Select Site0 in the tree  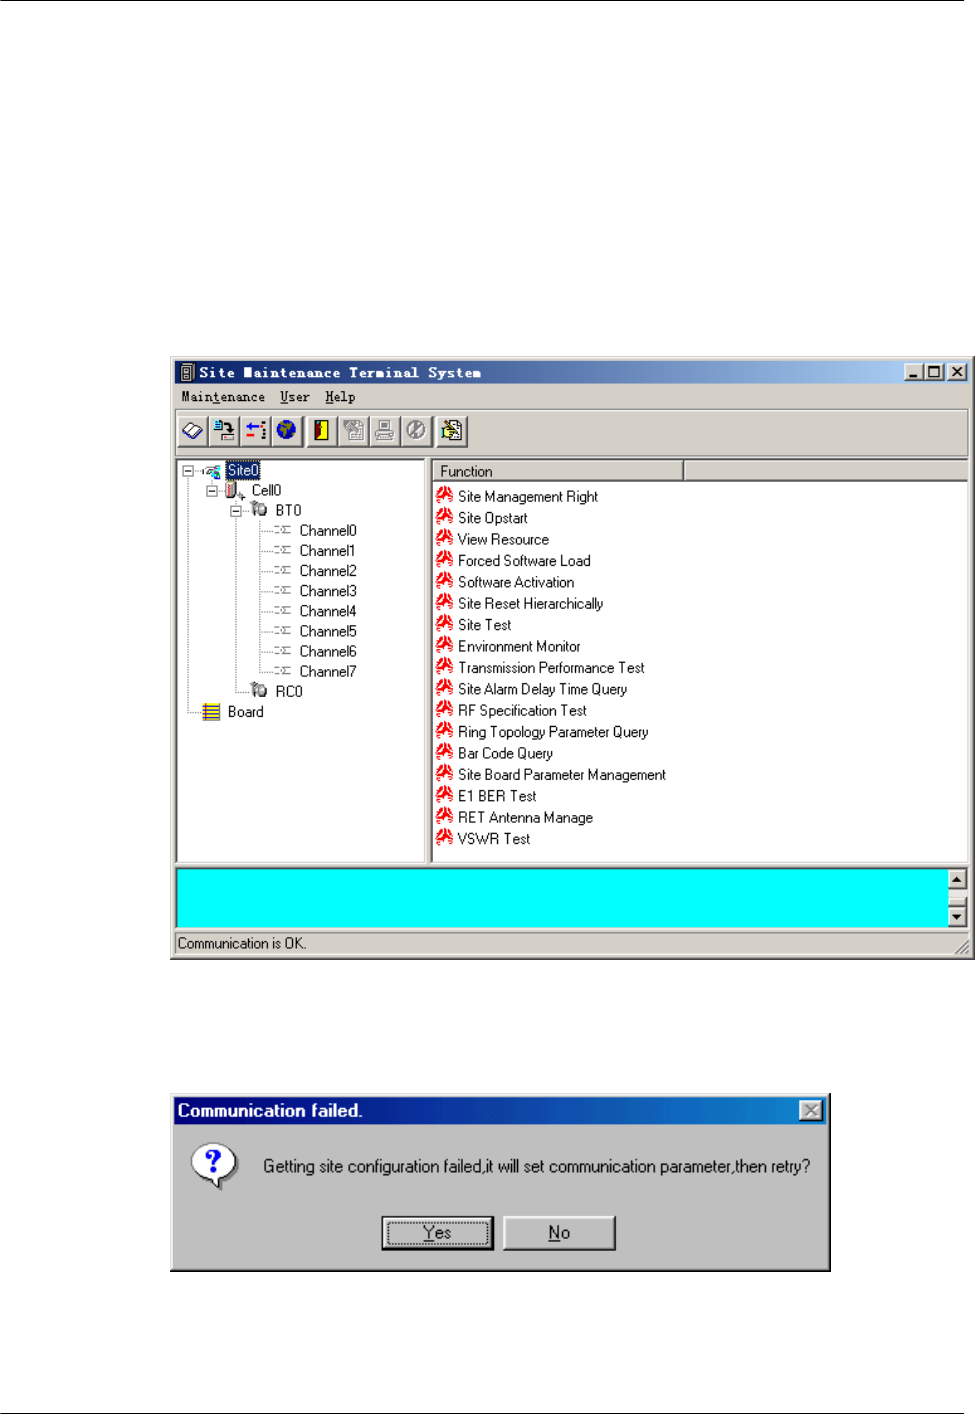pyautogui.click(x=243, y=470)
